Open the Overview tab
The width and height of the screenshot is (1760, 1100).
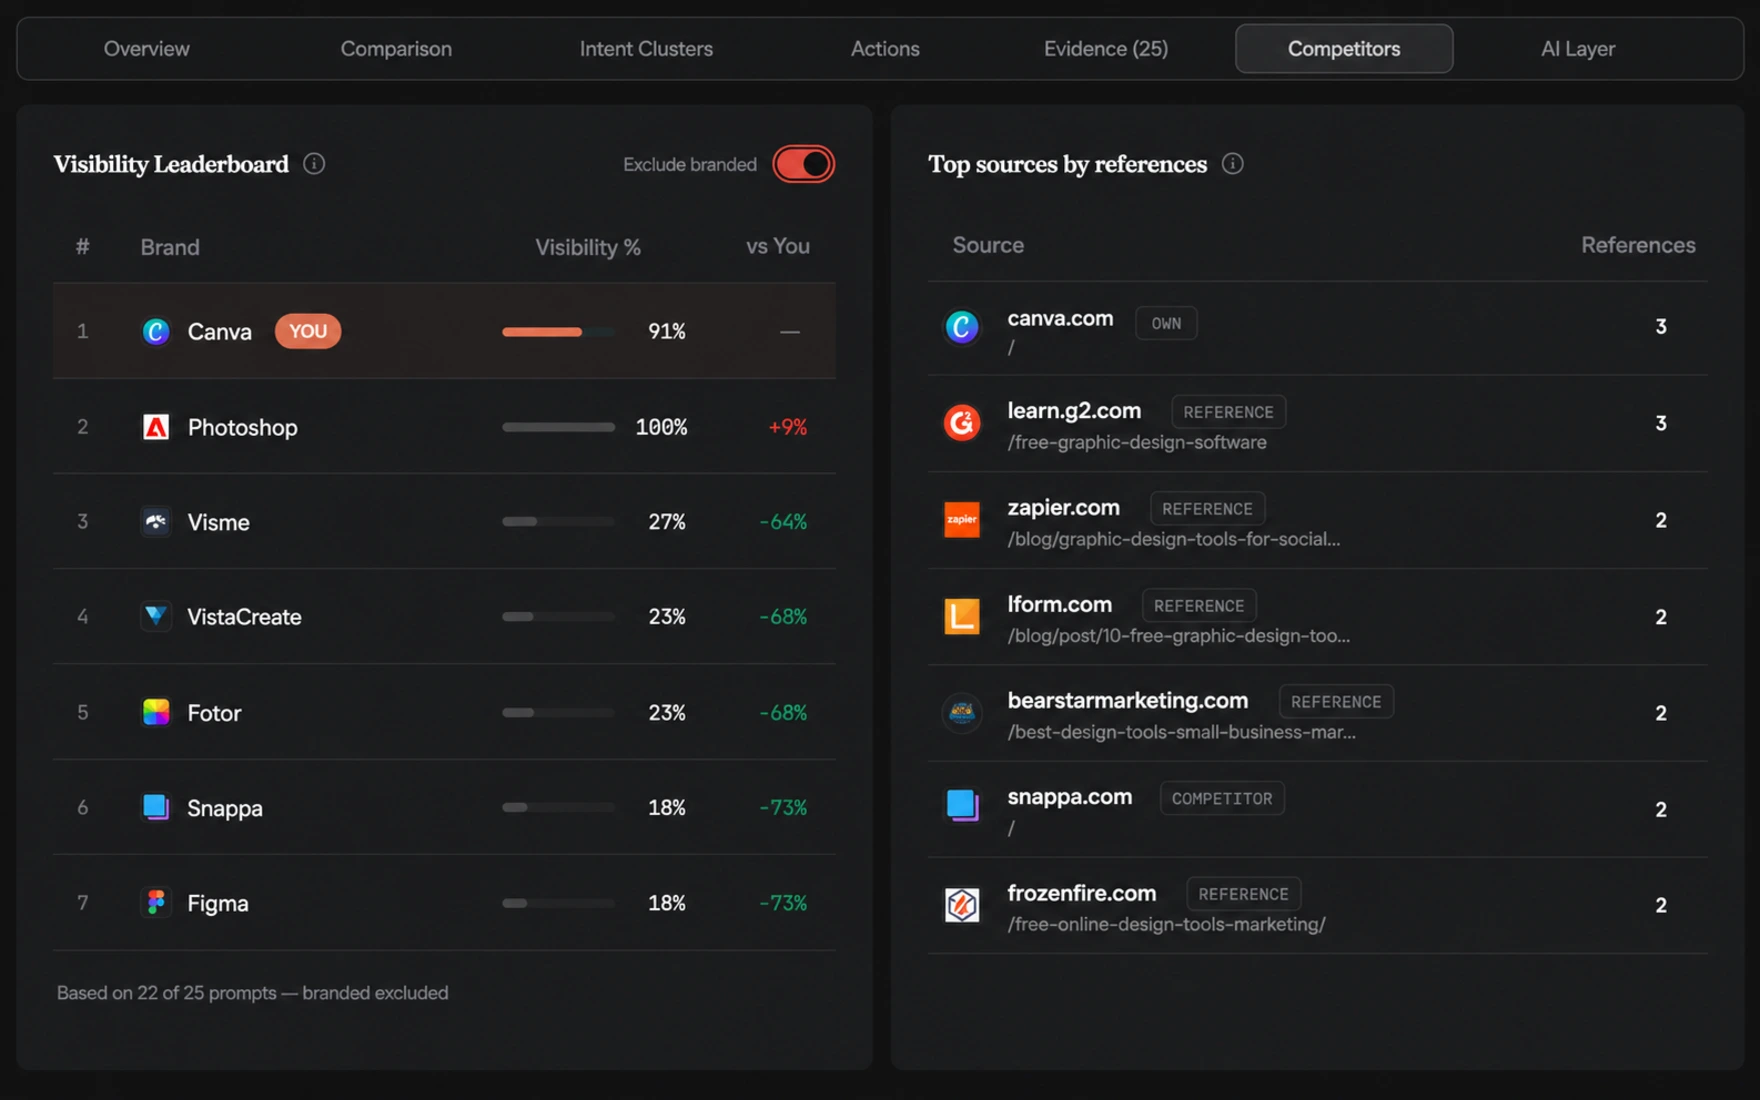(x=146, y=48)
